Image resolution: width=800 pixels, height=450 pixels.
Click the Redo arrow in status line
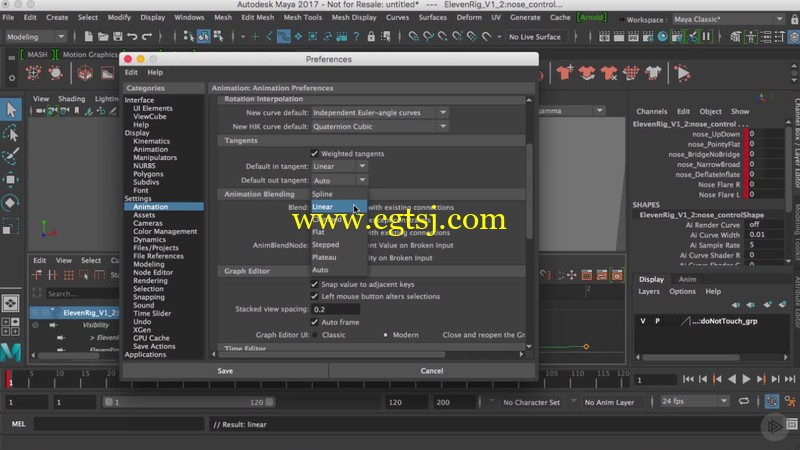(147, 37)
